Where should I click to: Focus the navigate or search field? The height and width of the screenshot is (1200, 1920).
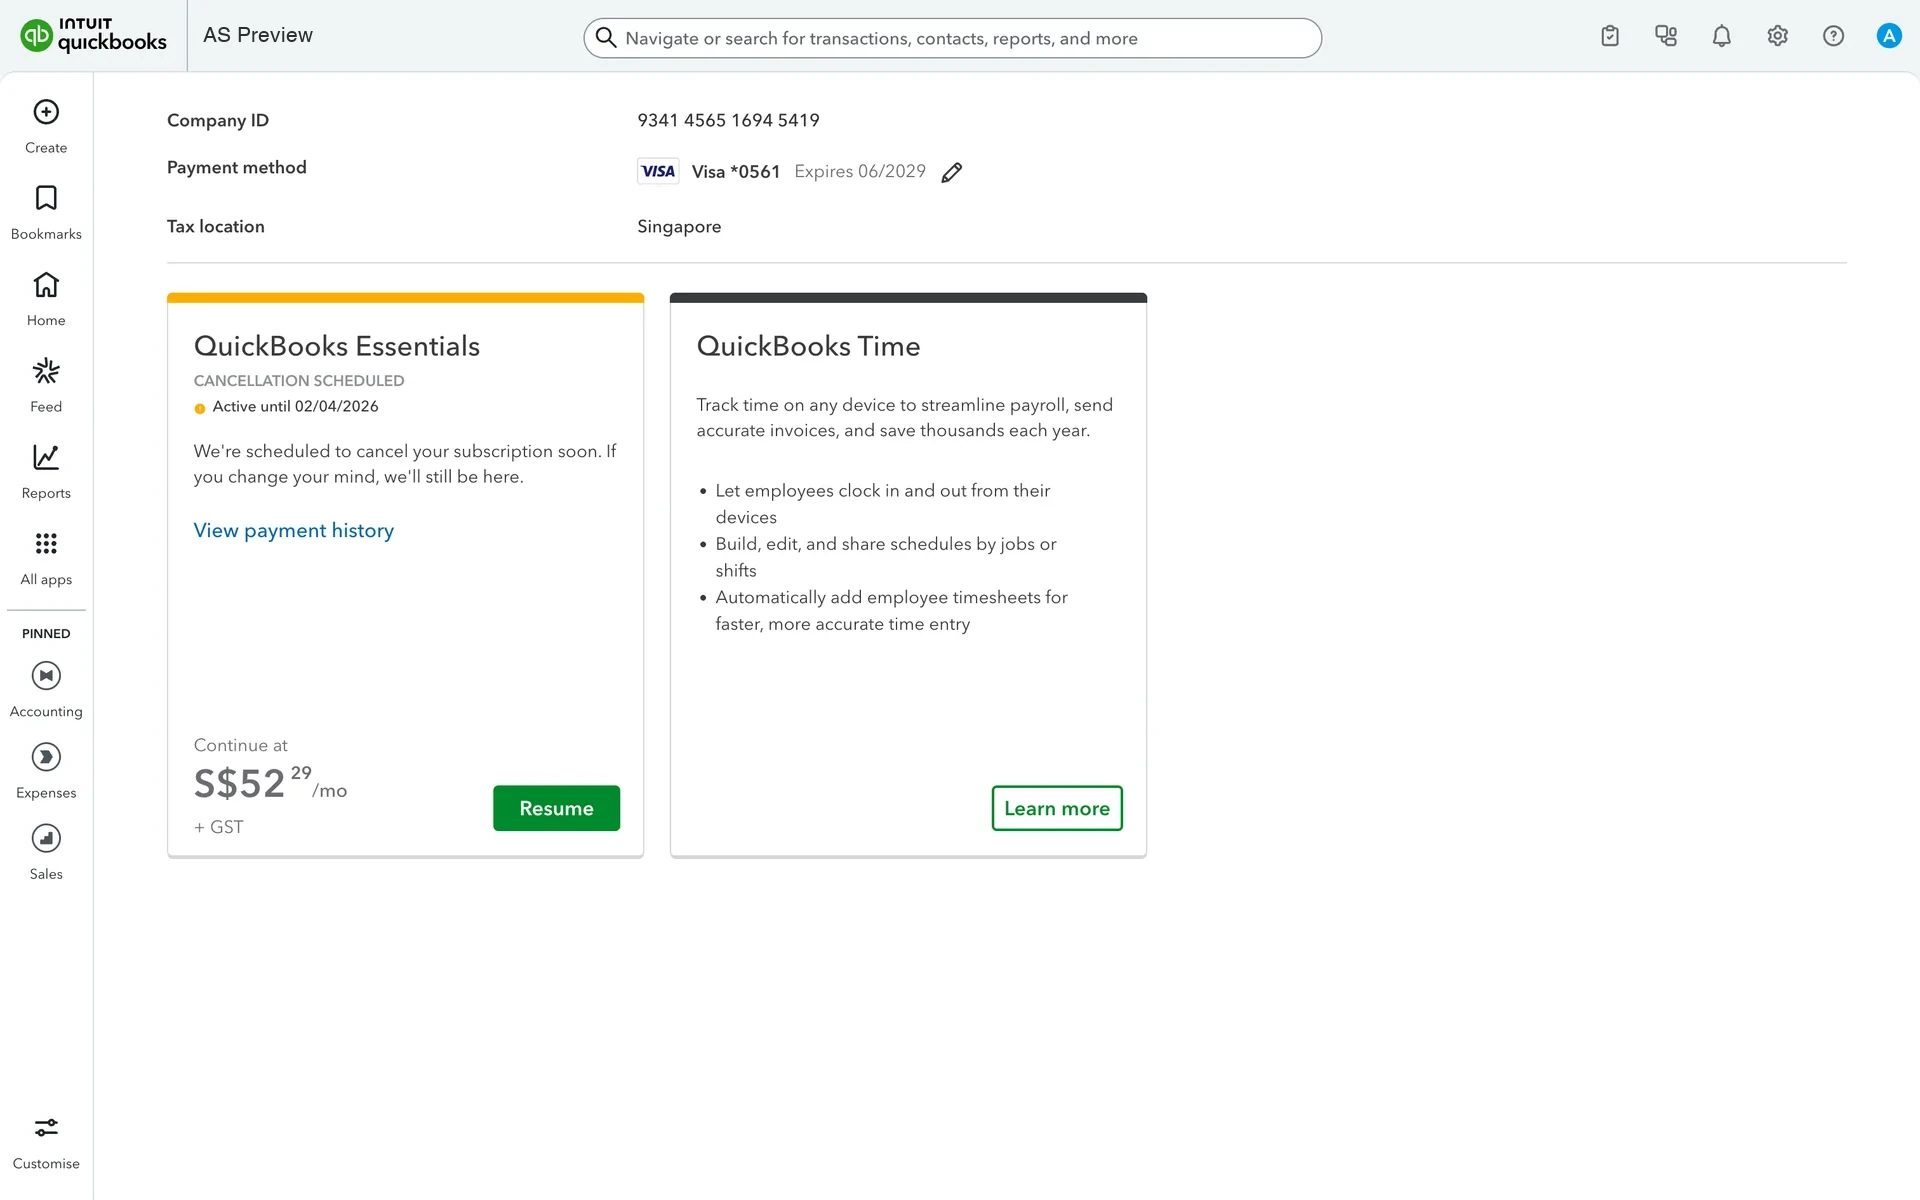click(952, 38)
